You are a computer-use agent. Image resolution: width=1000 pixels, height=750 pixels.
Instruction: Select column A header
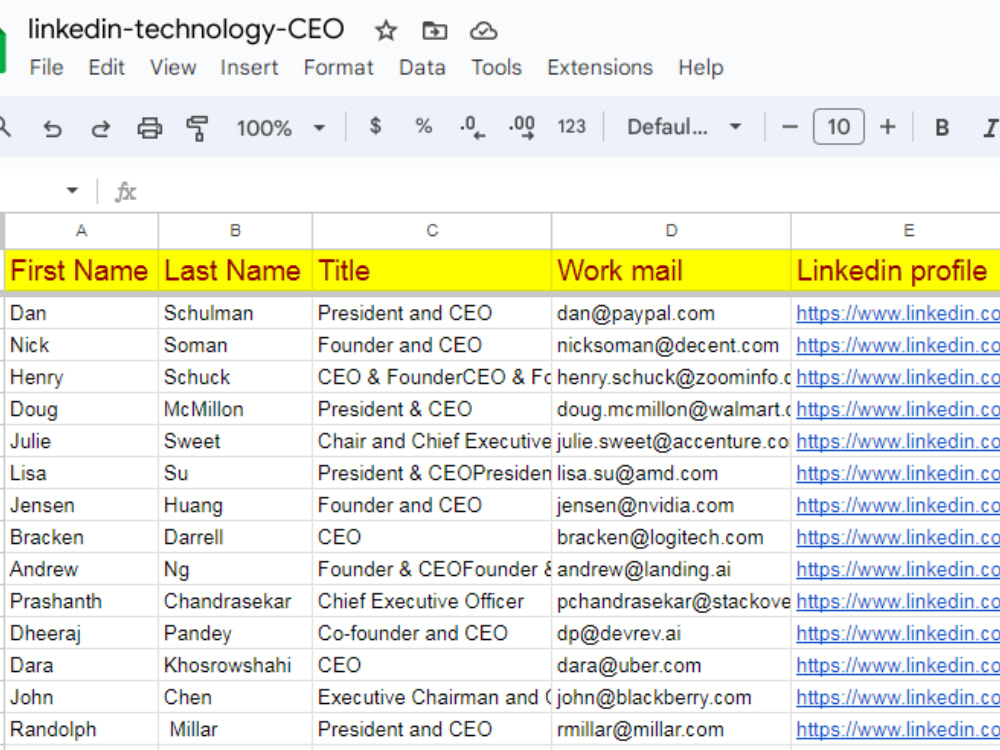(x=82, y=231)
